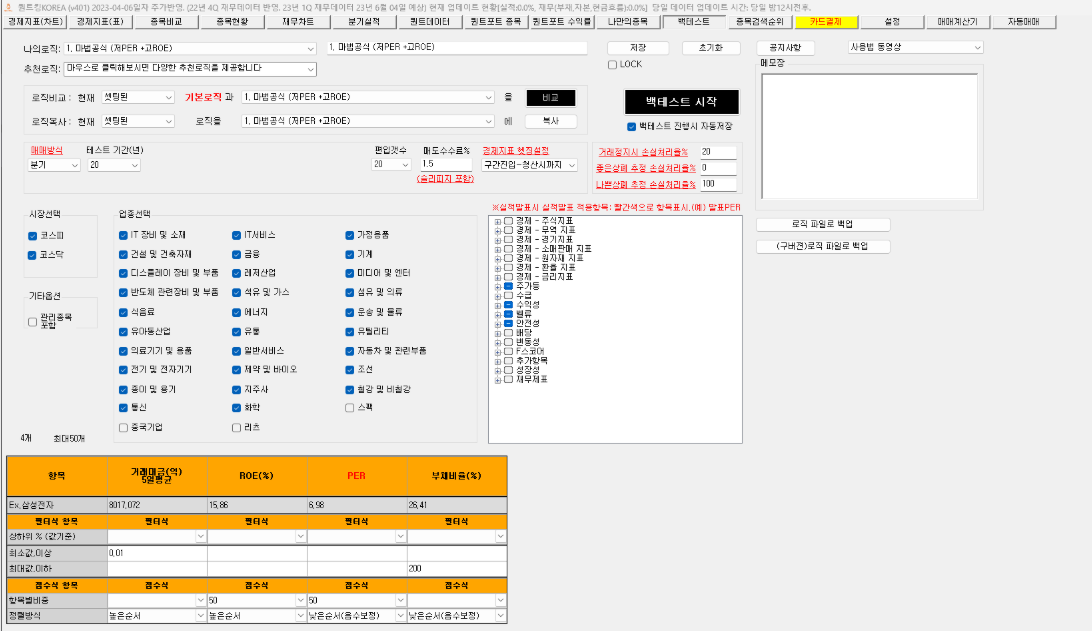This screenshot has height=631, width=1092.
Task: Open the 공지사항 button
Action: [784, 47]
